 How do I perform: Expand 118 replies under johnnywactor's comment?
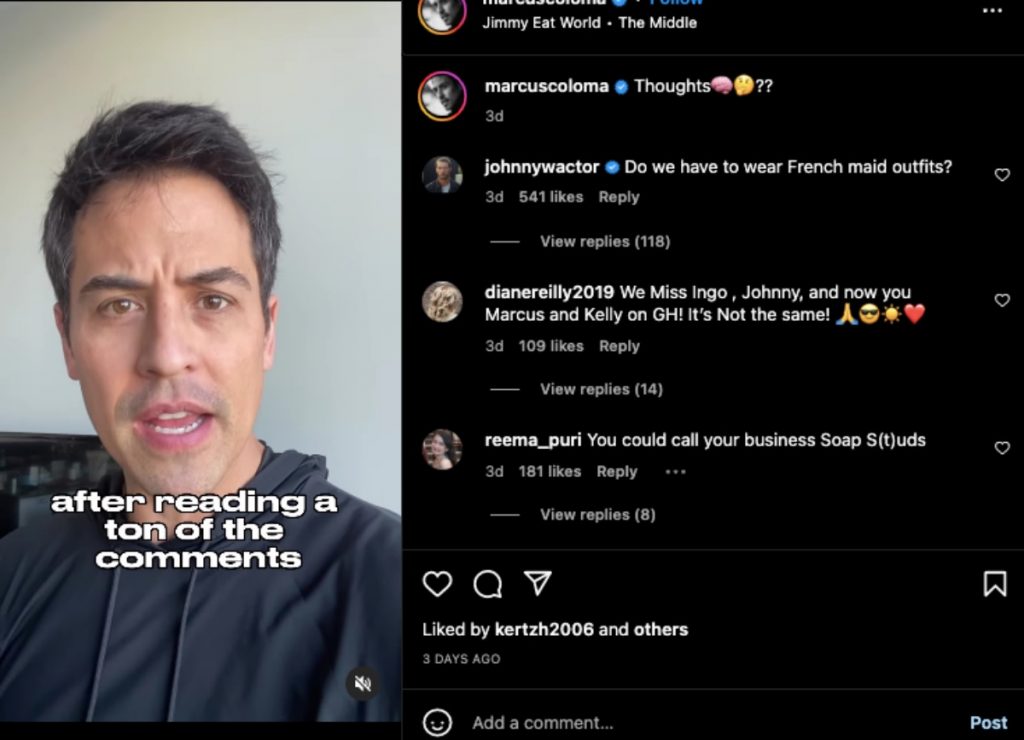click(x=604, y=241)
